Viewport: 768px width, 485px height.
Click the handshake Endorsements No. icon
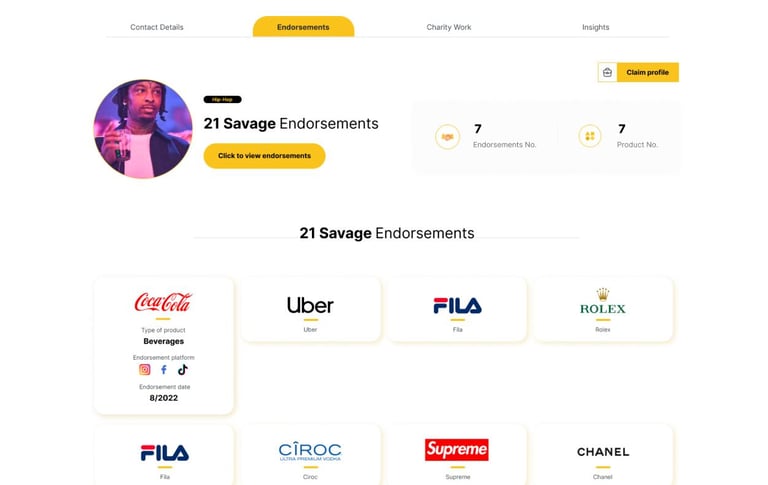(x=447, y=136)
